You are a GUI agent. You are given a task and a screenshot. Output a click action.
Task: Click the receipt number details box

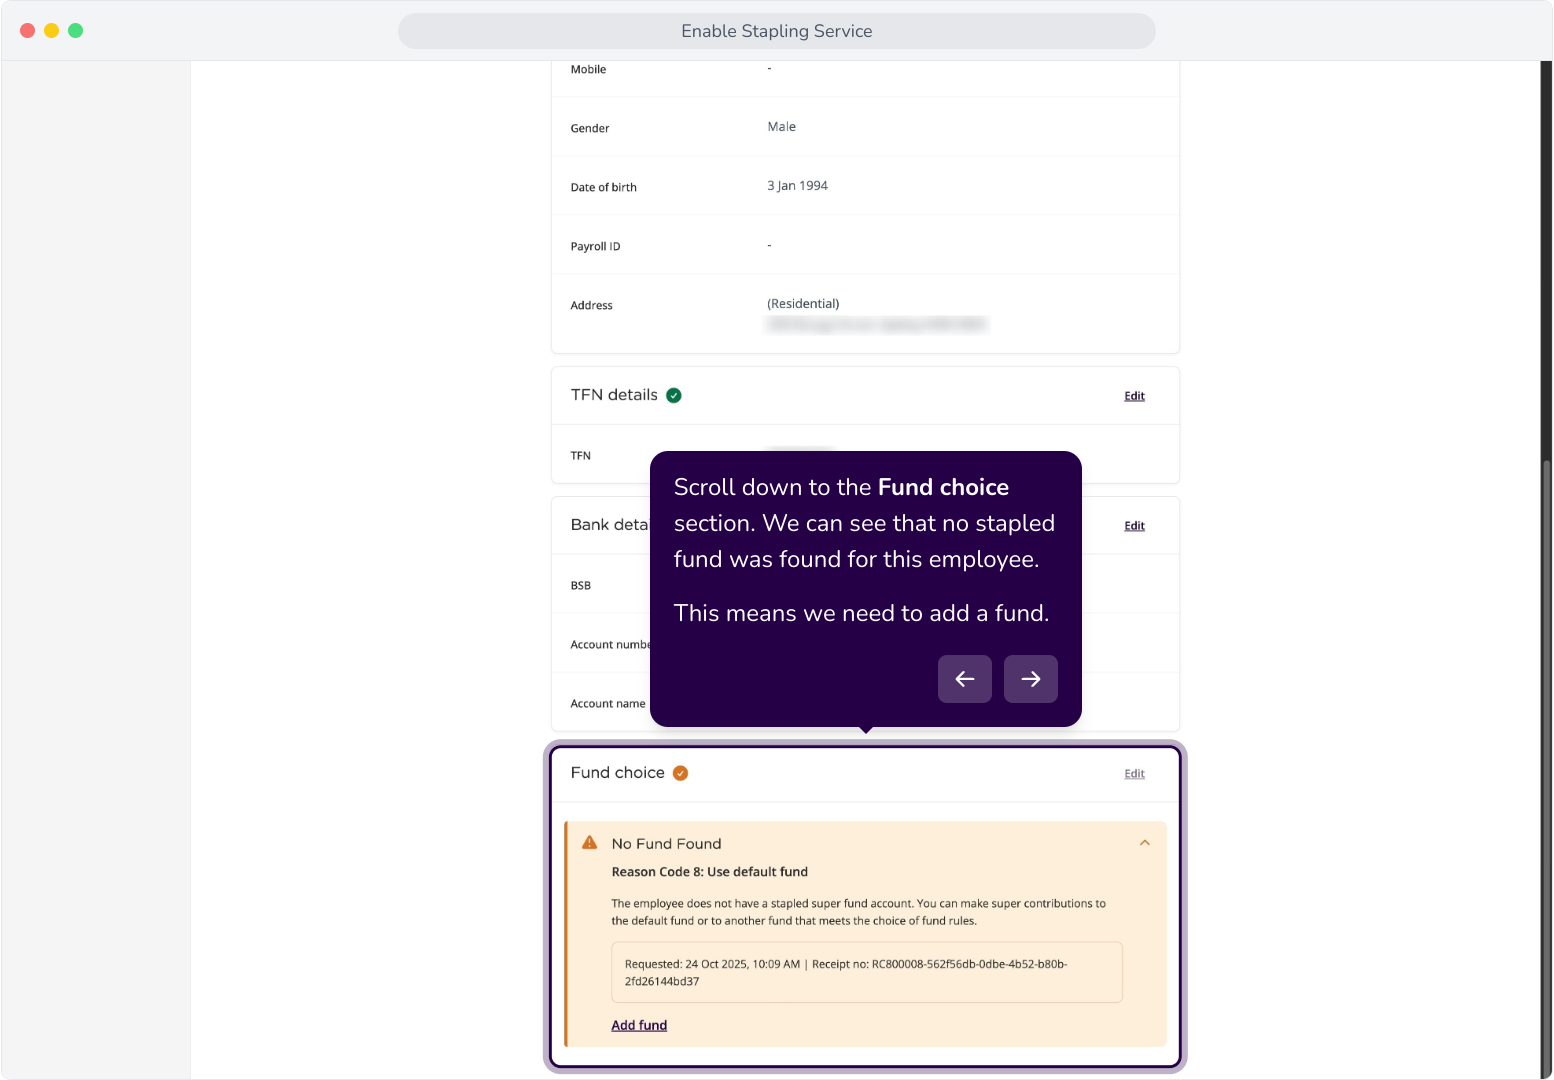tap(867, 972)
